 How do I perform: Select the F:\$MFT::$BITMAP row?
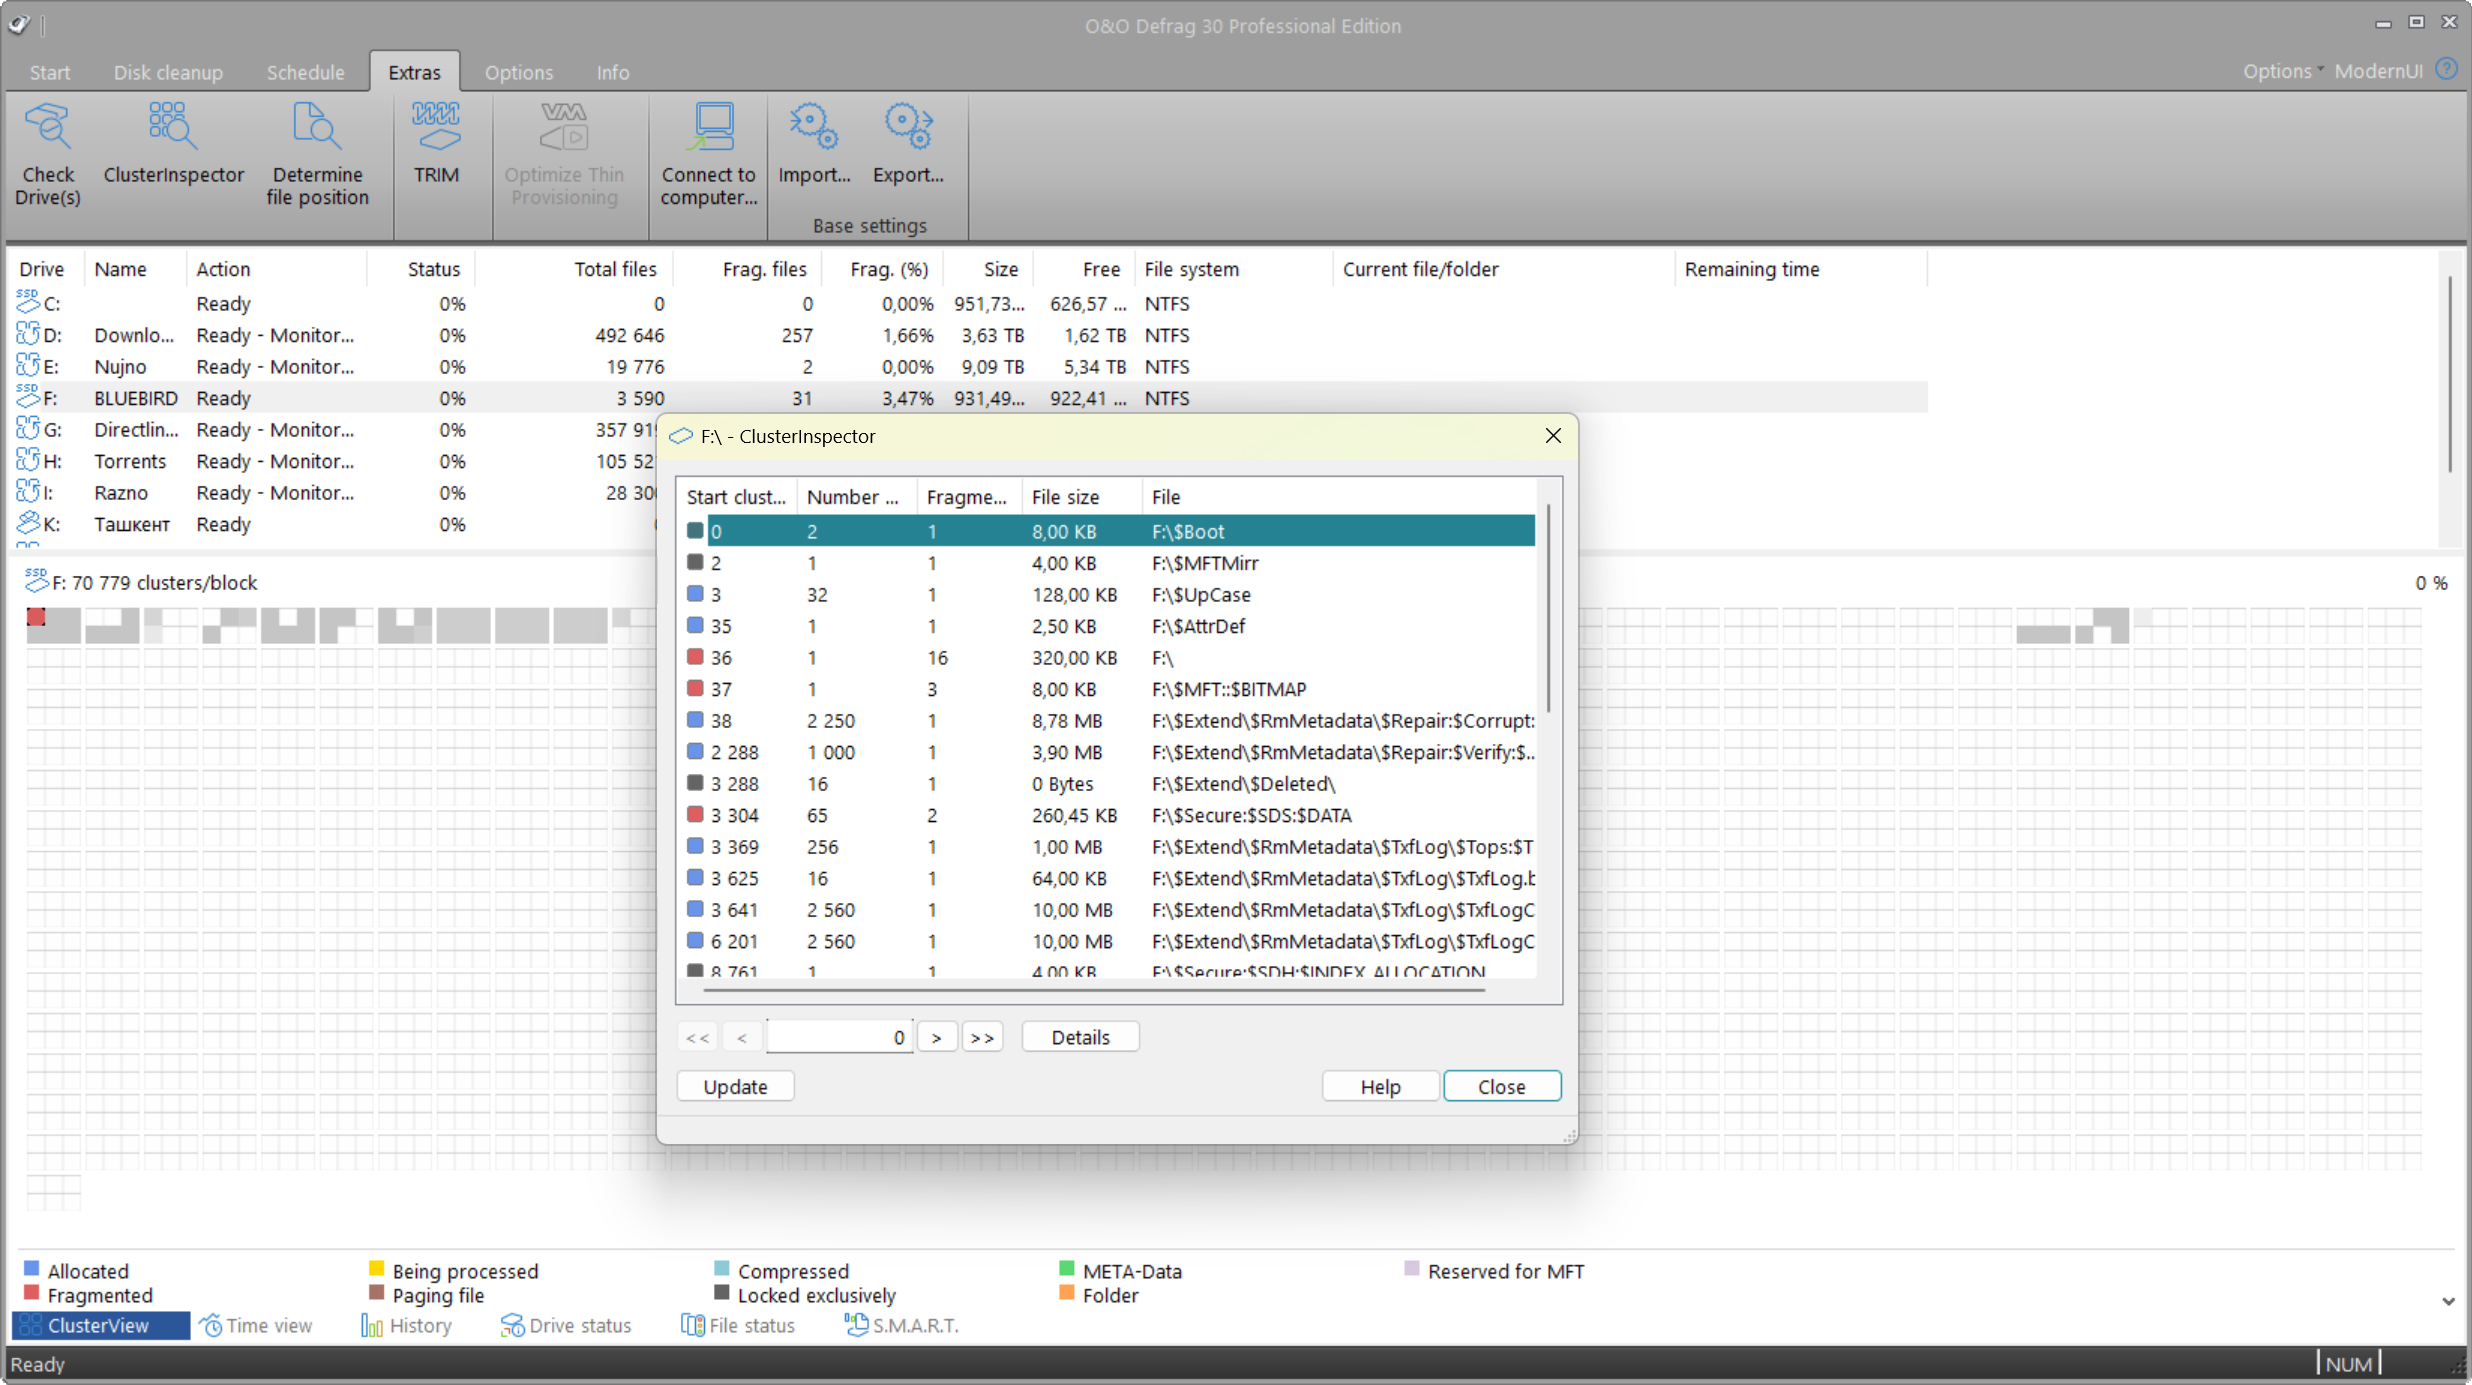(1228, 689)
